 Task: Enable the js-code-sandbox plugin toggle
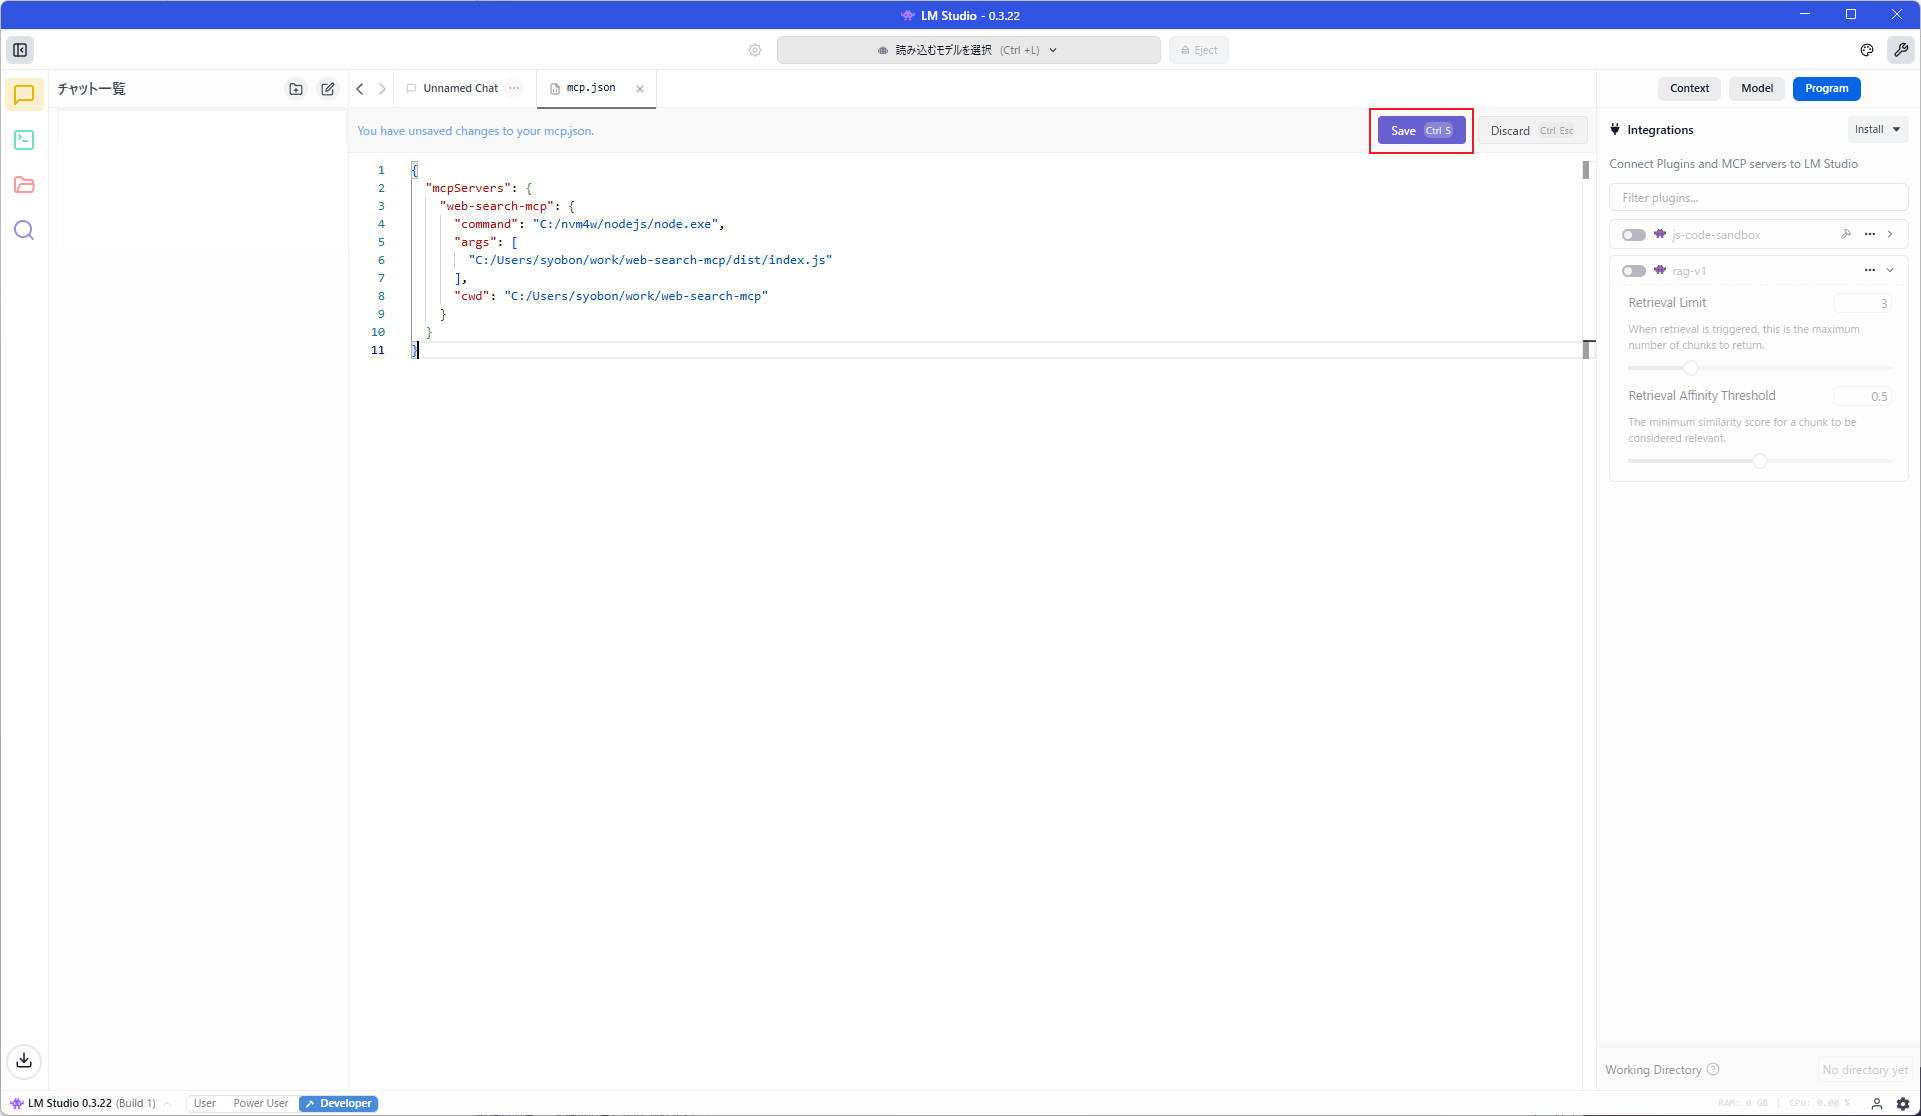click(x=1634, y=235)
